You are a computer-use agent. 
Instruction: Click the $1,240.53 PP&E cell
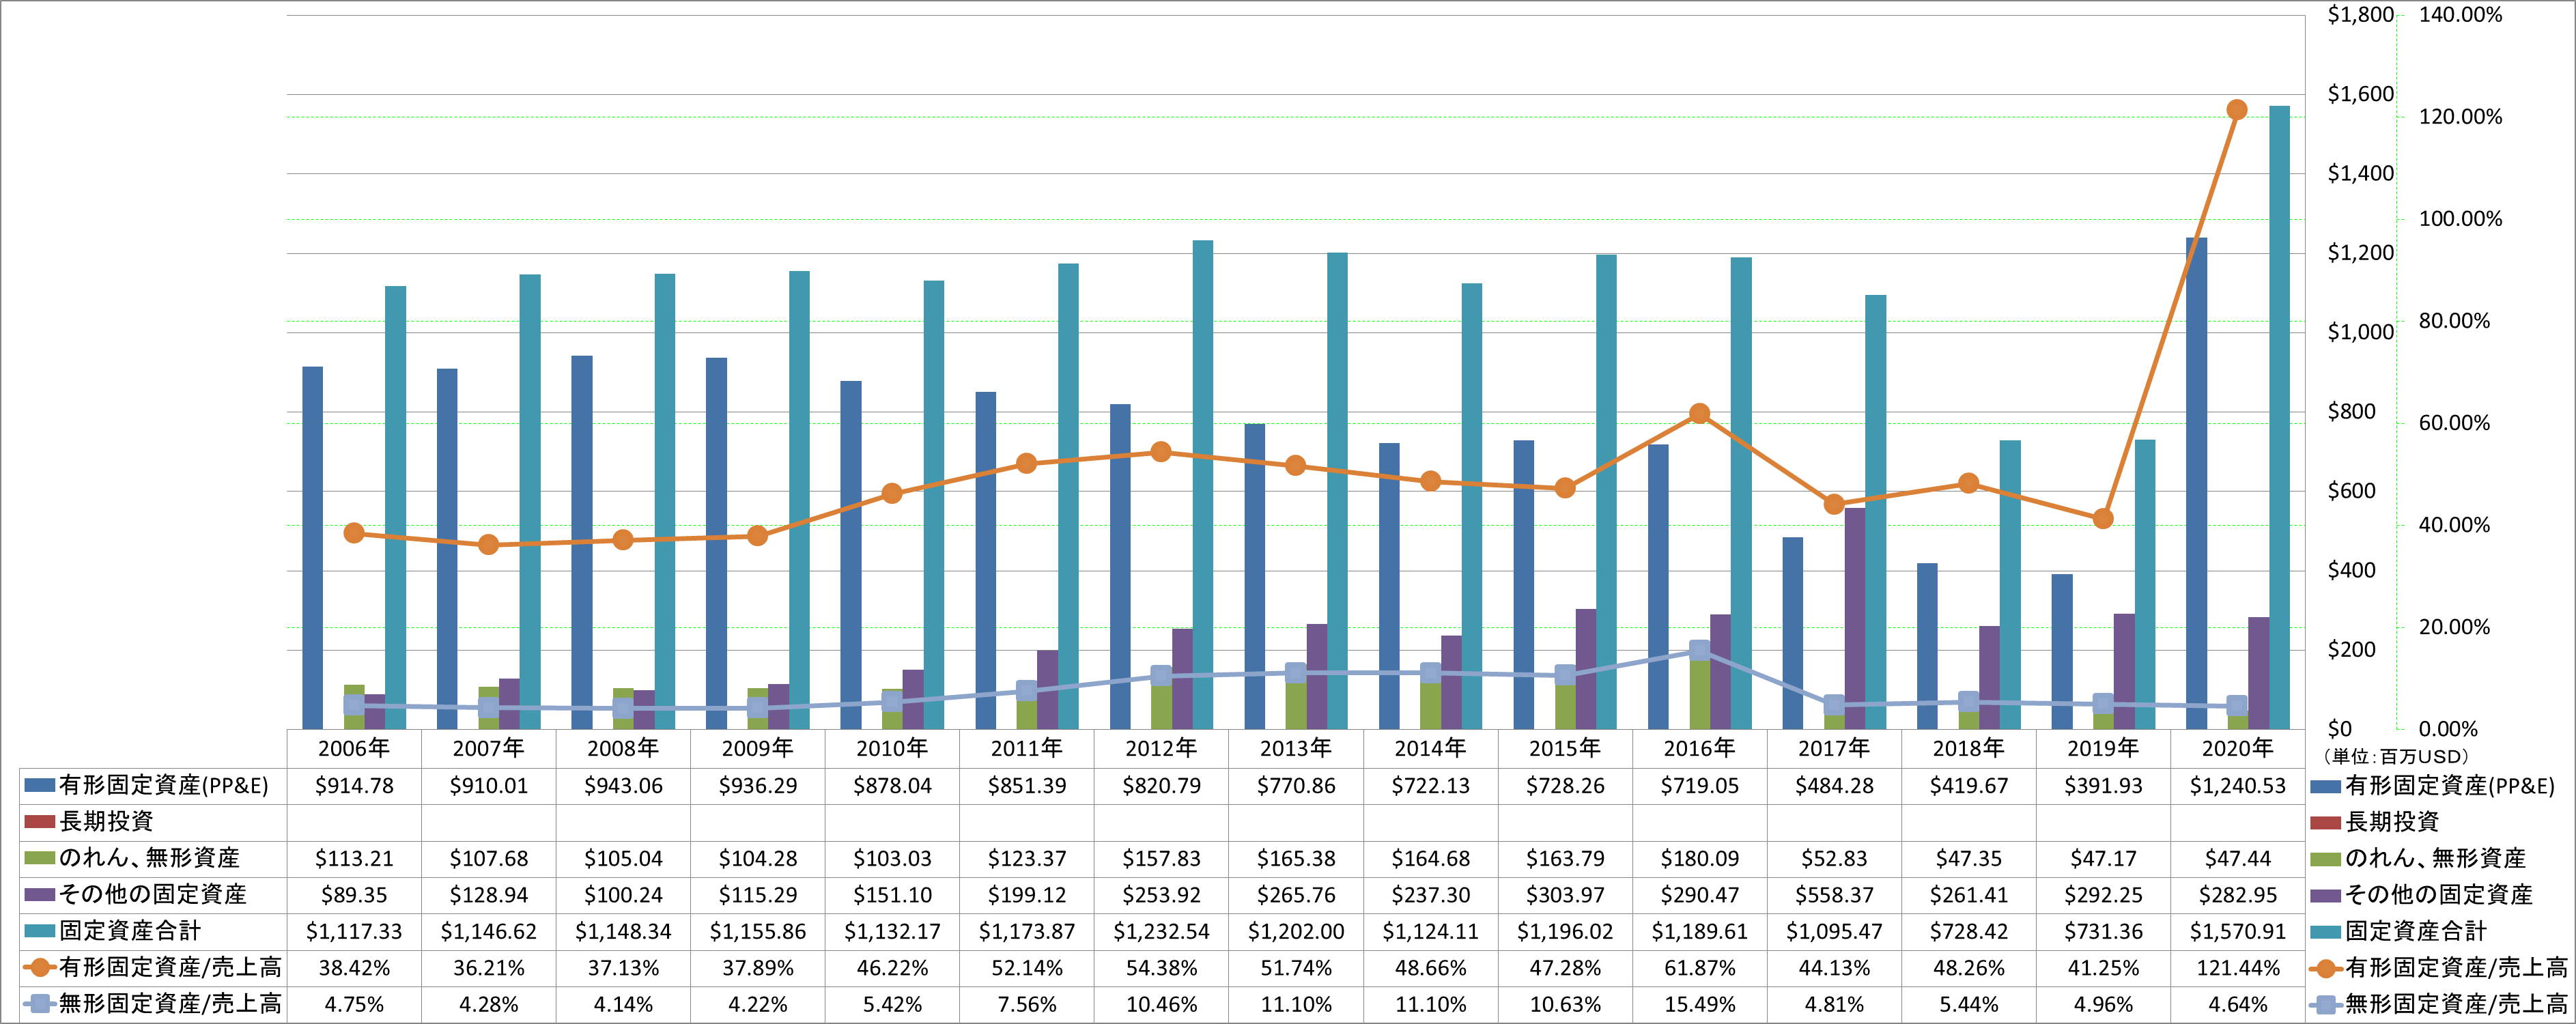pos(2237,786)
